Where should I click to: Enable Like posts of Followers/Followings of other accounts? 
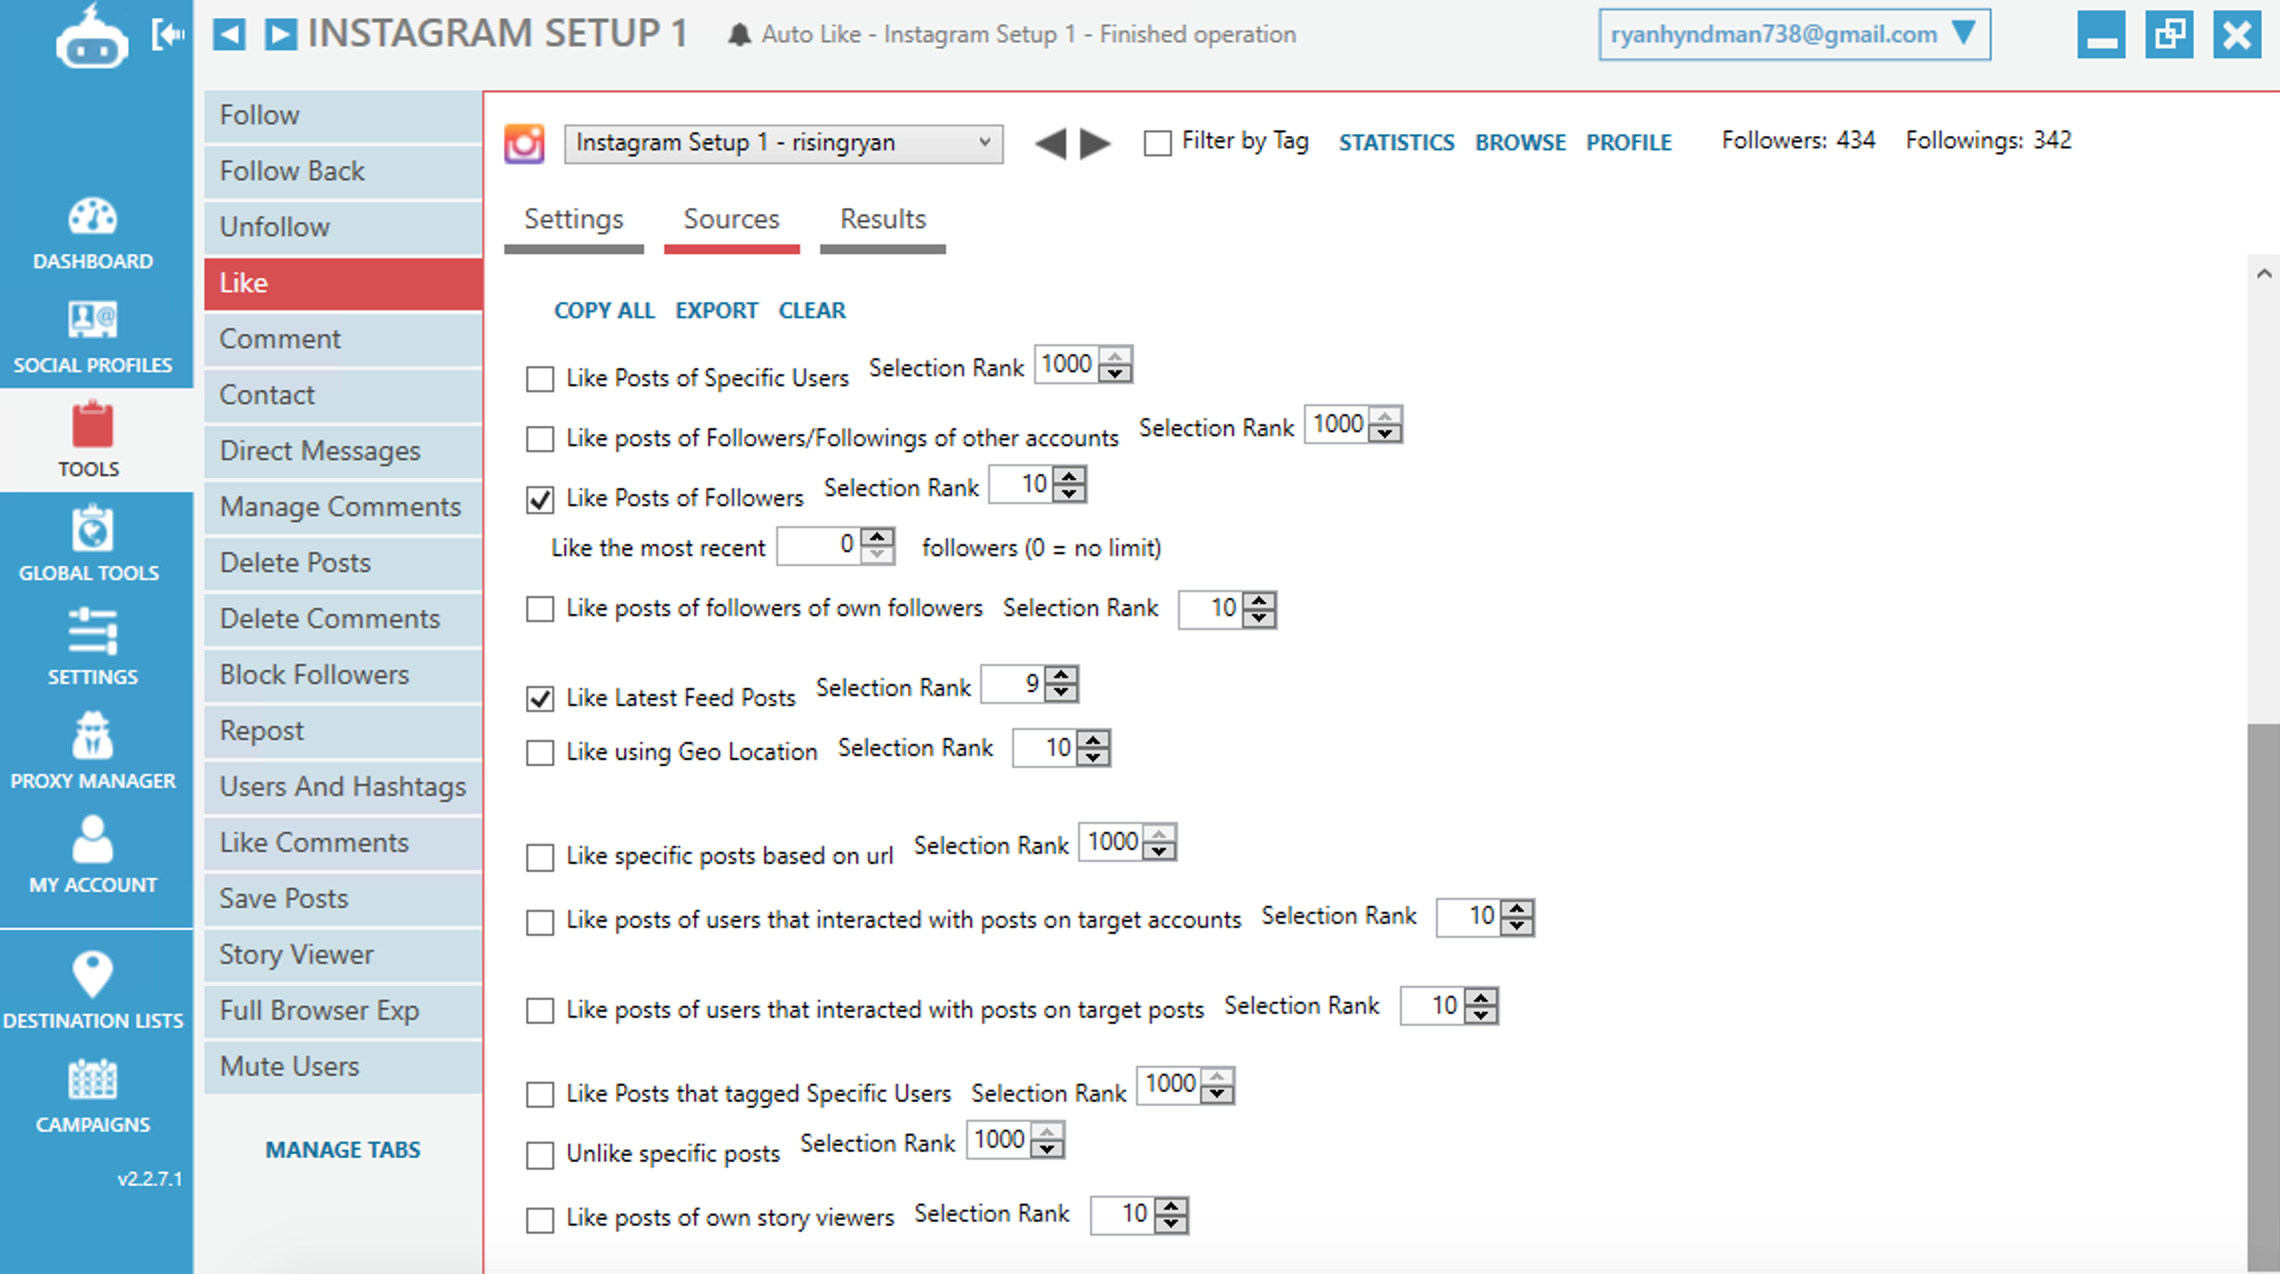540,439
